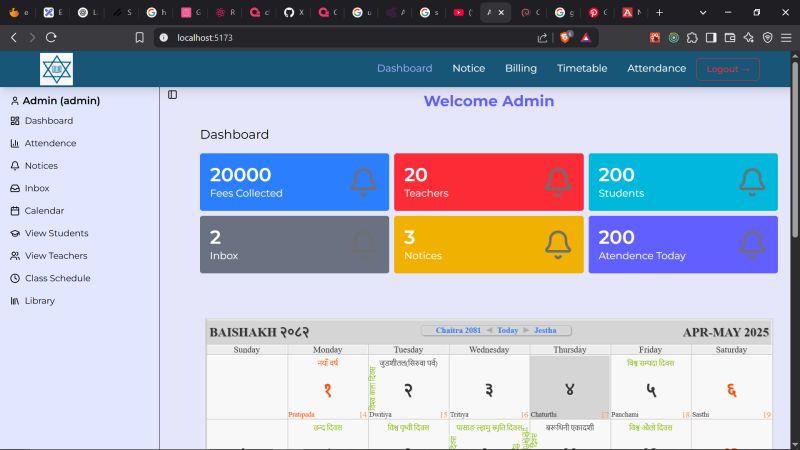The height and width of the screenshot is (450, 800).
Task: Click the page vertical scrollbar
Action: [795, 151]
